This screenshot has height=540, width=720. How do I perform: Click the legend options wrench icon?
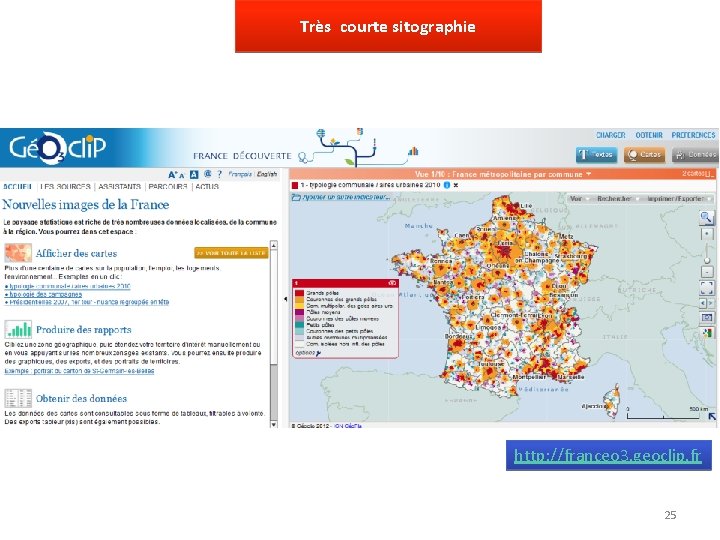tap(319, 353)
